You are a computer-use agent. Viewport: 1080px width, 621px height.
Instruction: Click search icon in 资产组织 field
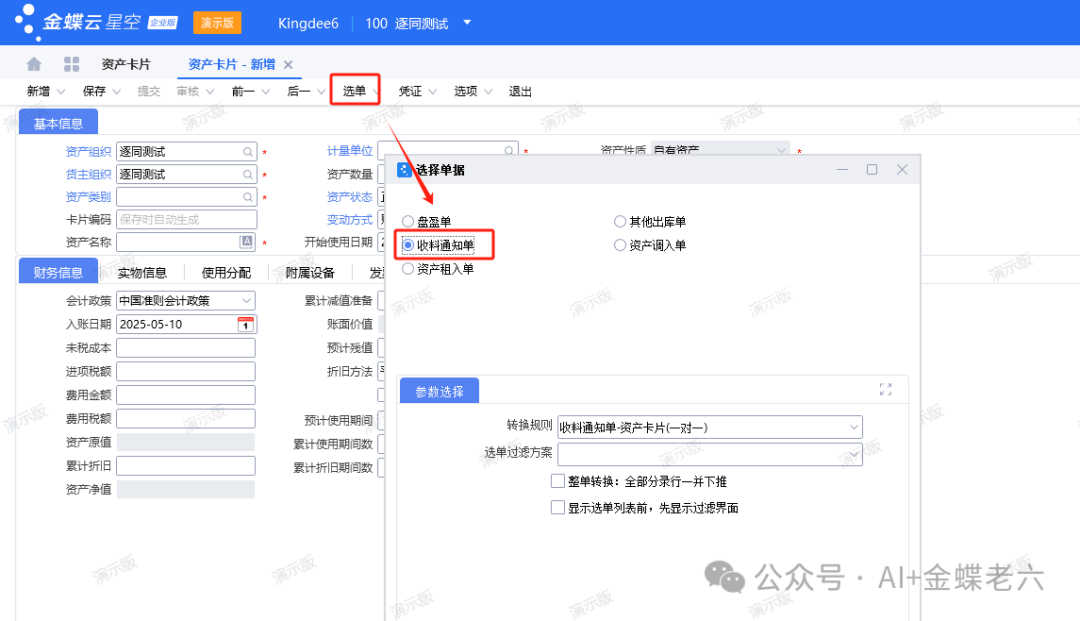coord(247,152)
